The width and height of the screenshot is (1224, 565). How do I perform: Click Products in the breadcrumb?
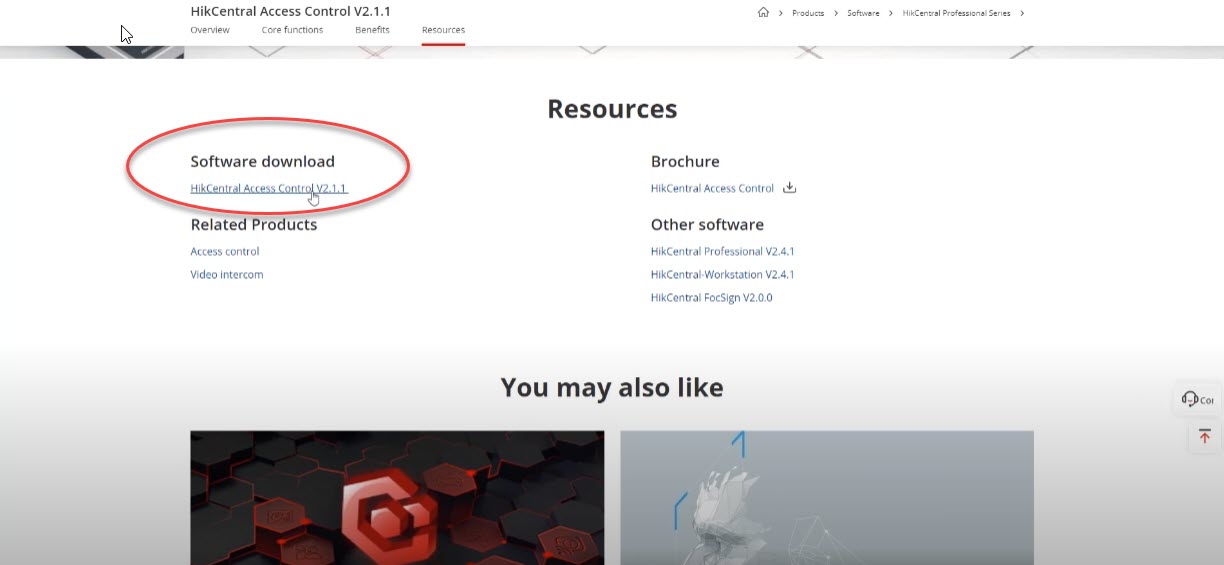808,13
